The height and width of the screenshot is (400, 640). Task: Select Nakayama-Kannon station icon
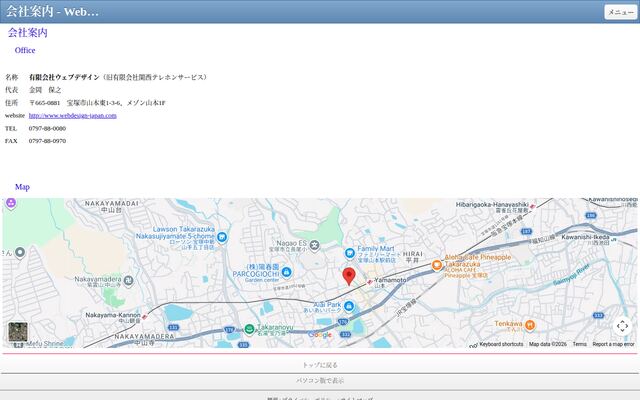pyautogui.click(x=144, y=316)
